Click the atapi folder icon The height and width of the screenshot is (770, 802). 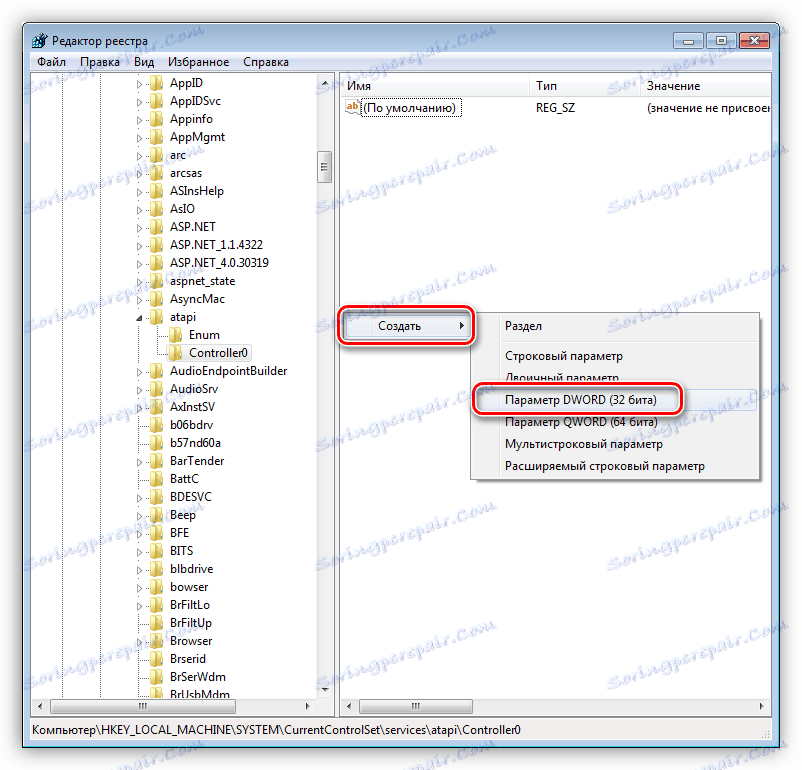157,317
